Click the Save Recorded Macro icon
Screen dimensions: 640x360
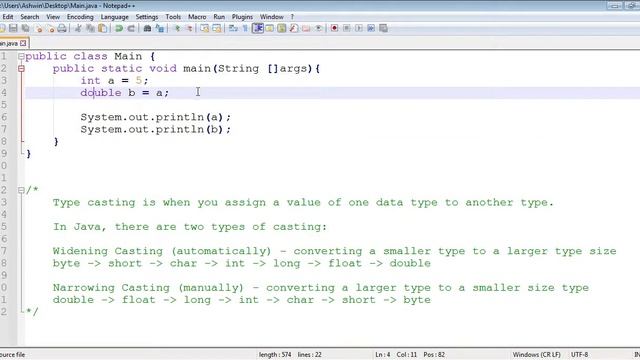click(x=383, y=28)
